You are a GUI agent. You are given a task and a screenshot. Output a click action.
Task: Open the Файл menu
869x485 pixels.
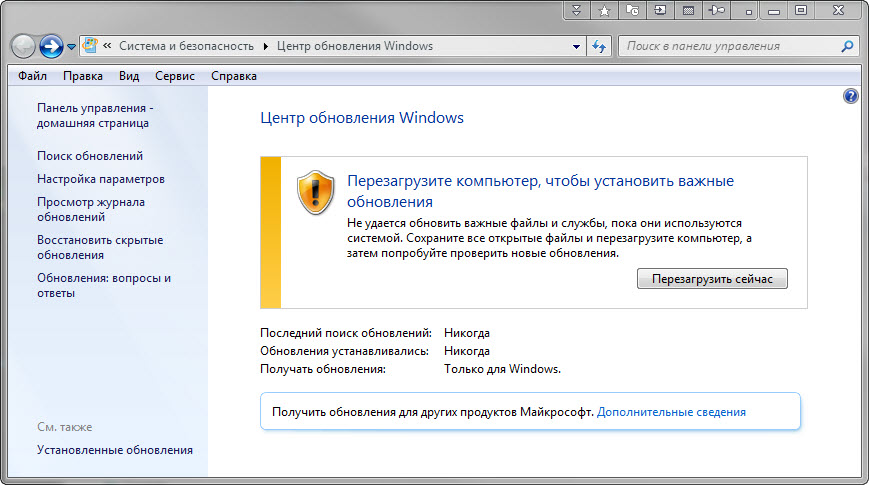pyautogui.click(x=32, y=76)
